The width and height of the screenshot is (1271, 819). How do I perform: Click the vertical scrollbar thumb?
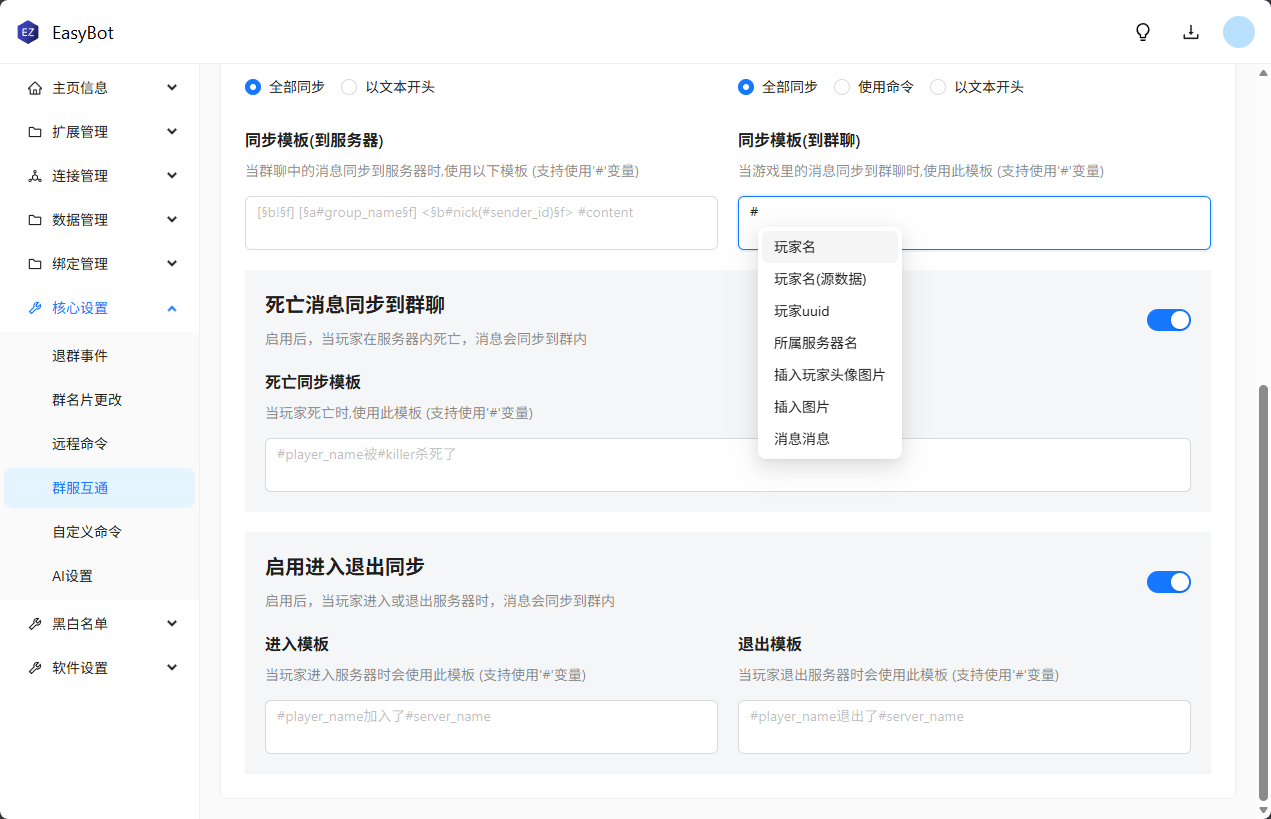pyautogui.click(x=1262, y=590)
